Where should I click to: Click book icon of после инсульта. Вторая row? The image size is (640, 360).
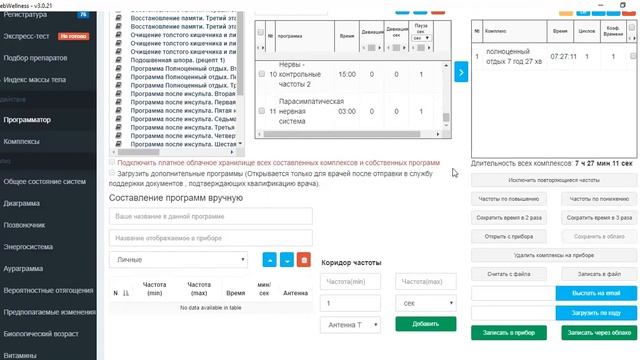(118, 93)
